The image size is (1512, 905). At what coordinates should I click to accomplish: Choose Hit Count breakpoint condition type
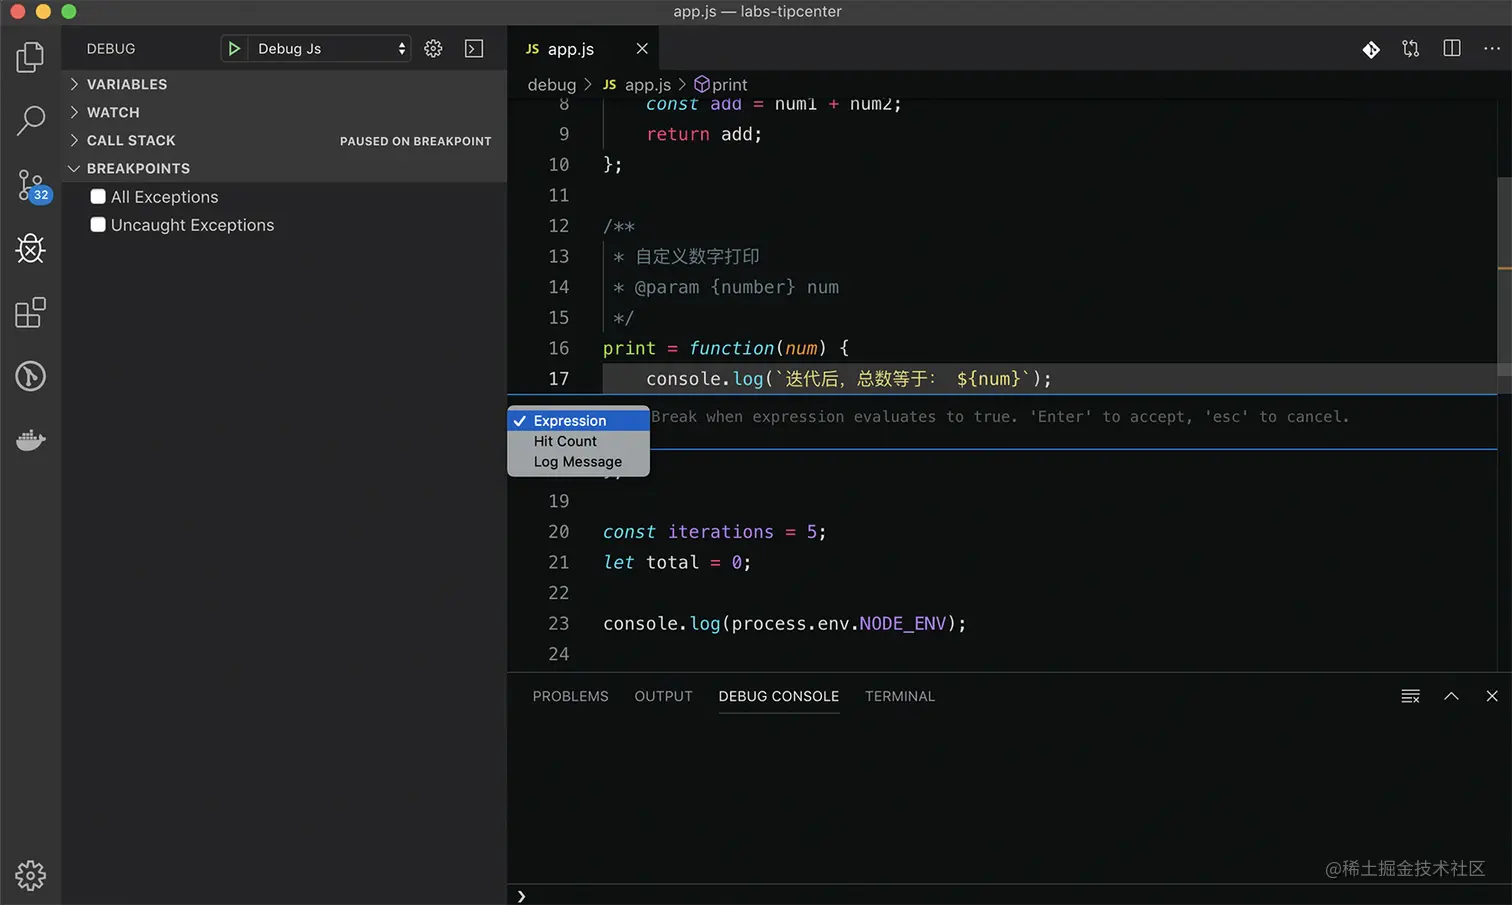tap(579, 441)
